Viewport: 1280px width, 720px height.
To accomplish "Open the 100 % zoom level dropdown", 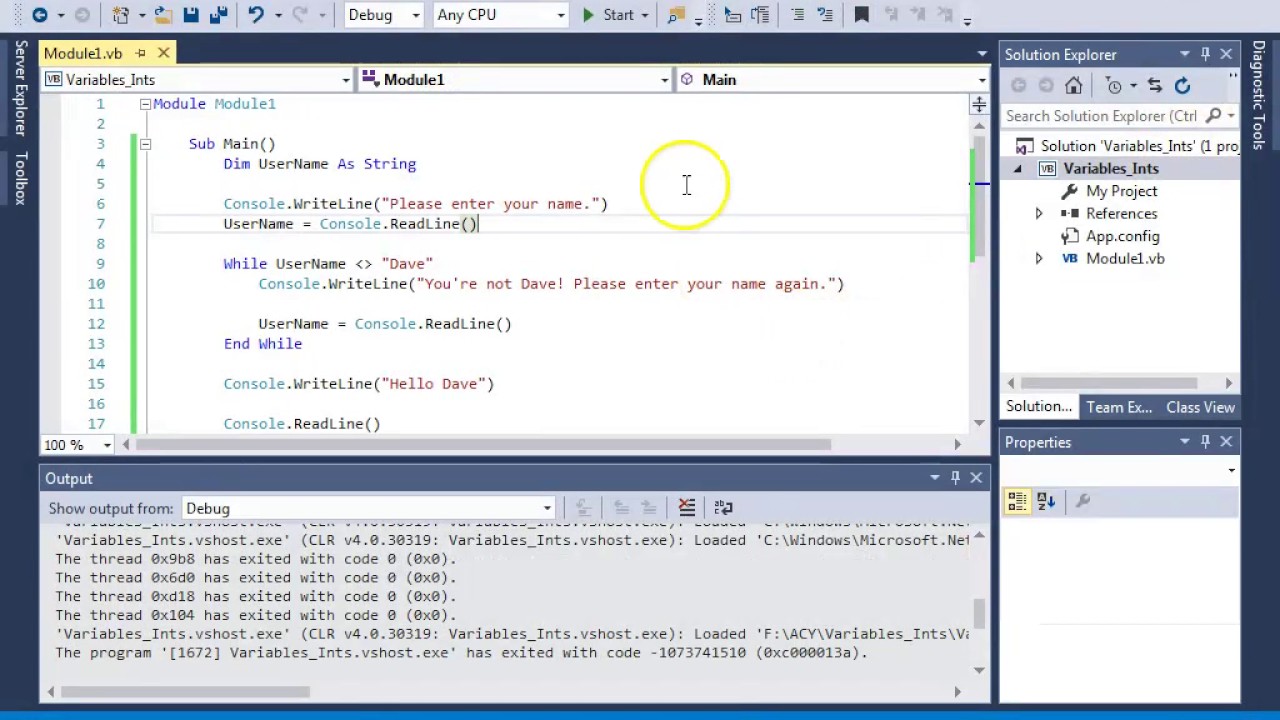I will pos(108,445).
